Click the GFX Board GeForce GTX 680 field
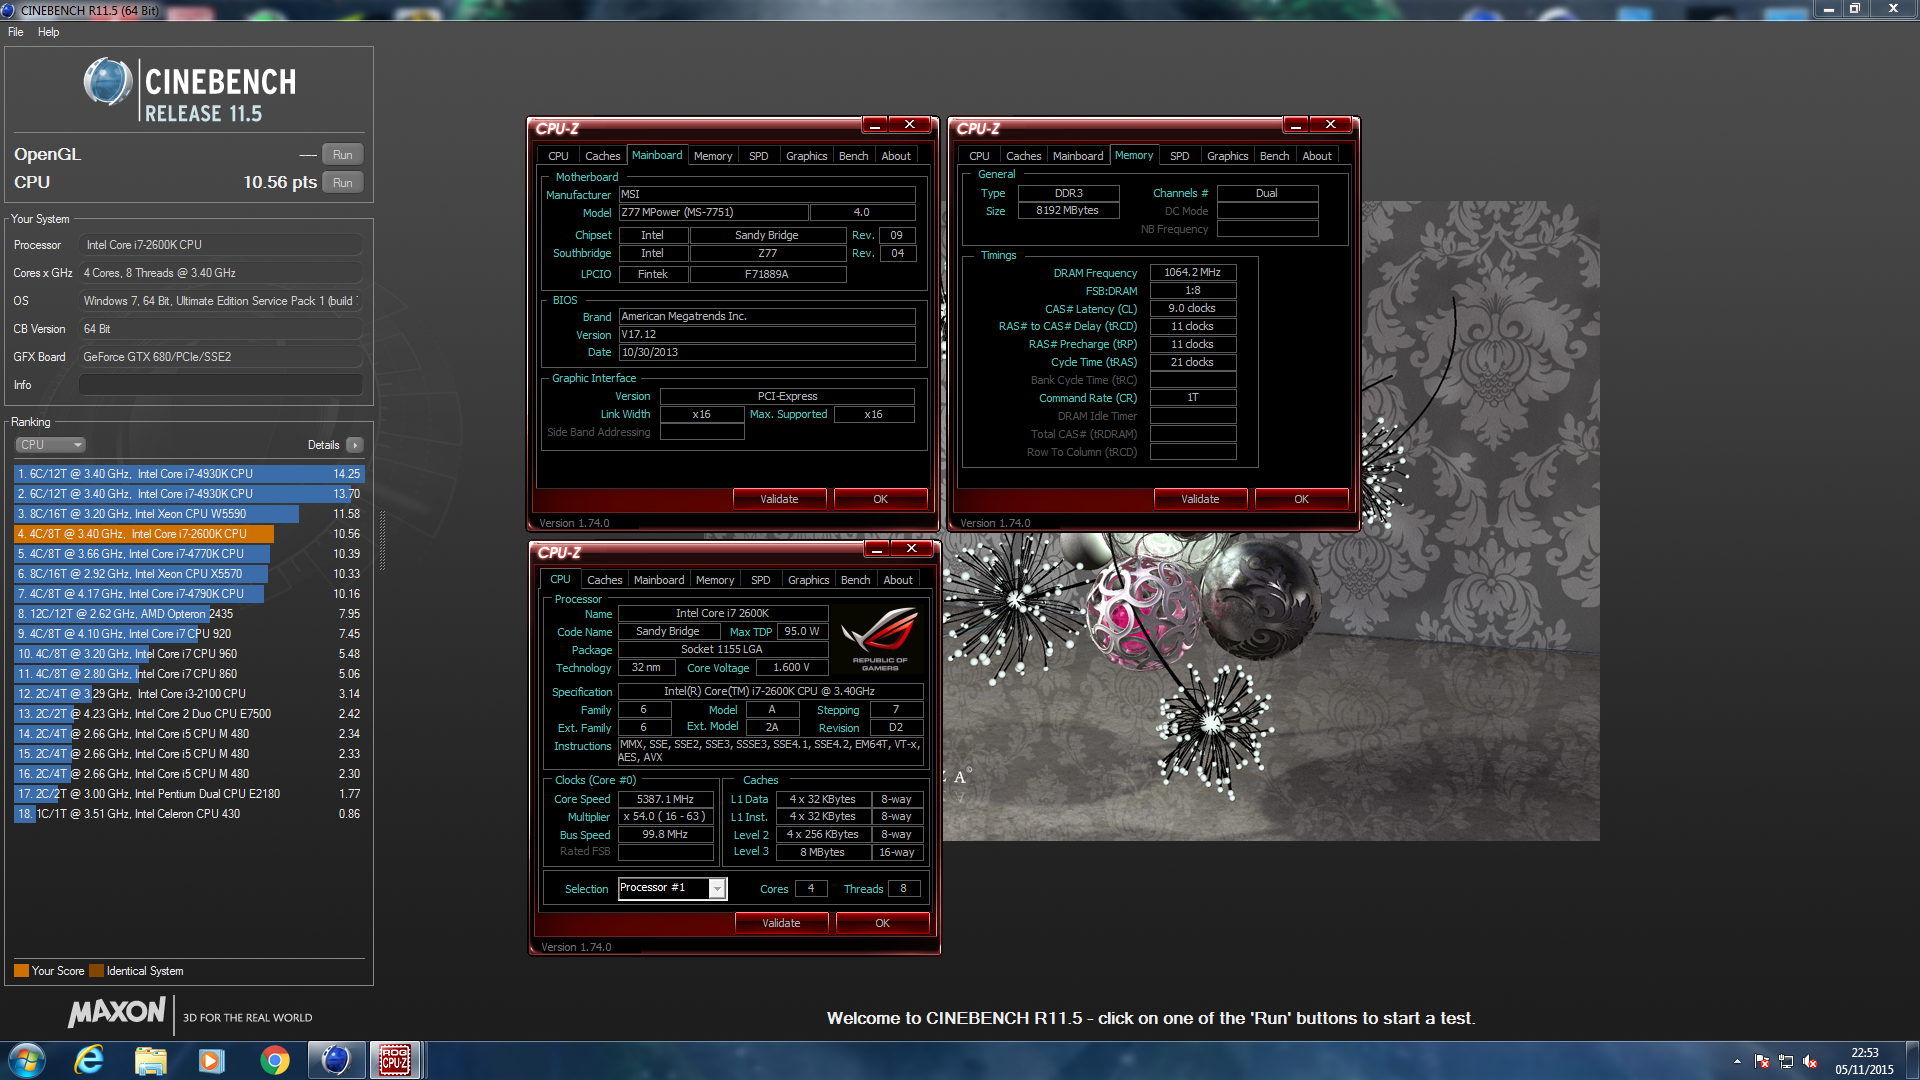Viewport: 1920px width, 1080px height. click(221, 357)
